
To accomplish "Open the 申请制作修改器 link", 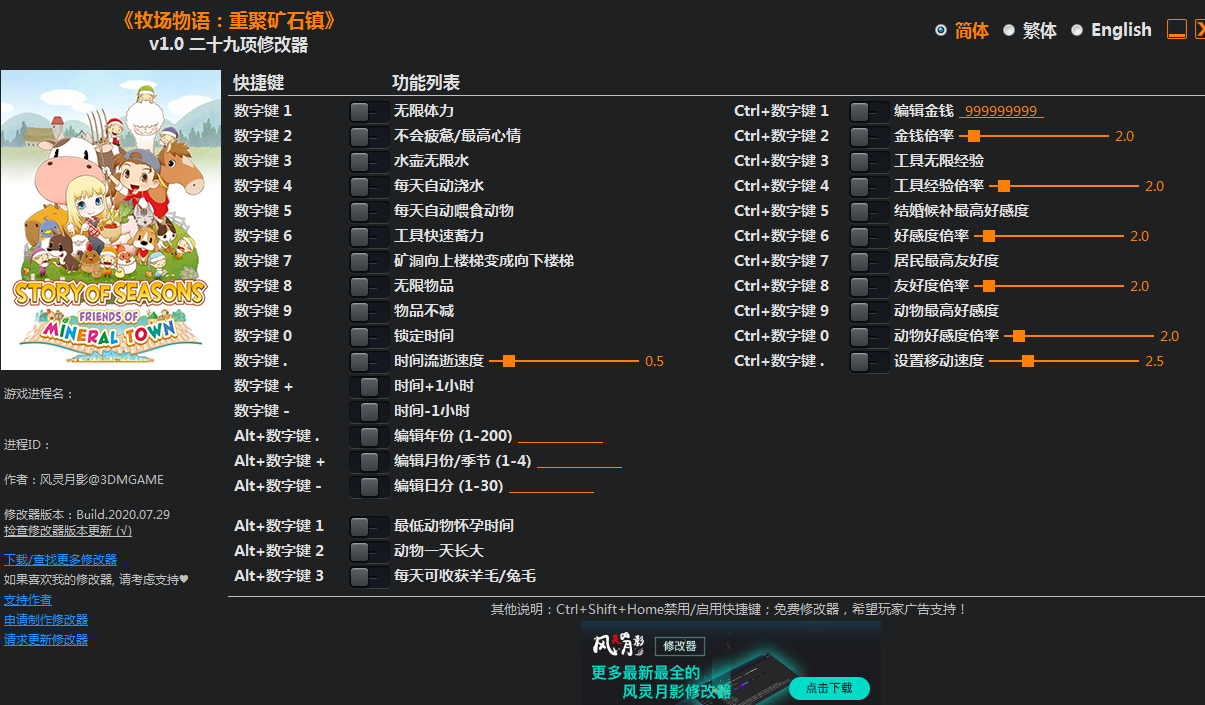I will [46, 620].
